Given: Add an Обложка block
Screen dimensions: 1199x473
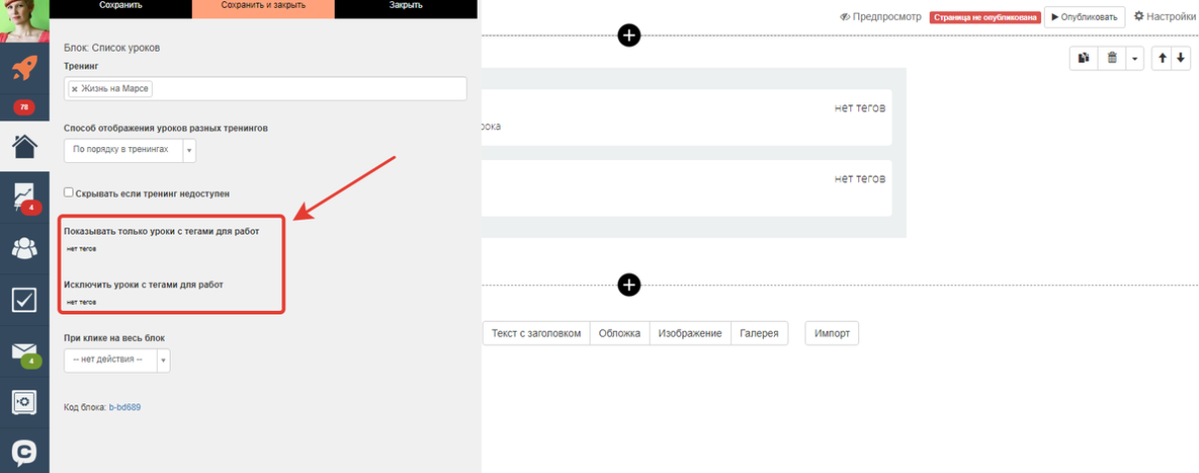Looking at the screenshot, I should 619,333.
